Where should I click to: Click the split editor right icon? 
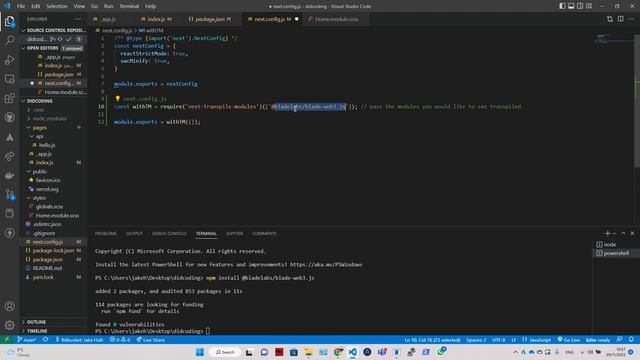tap(620, 19)
